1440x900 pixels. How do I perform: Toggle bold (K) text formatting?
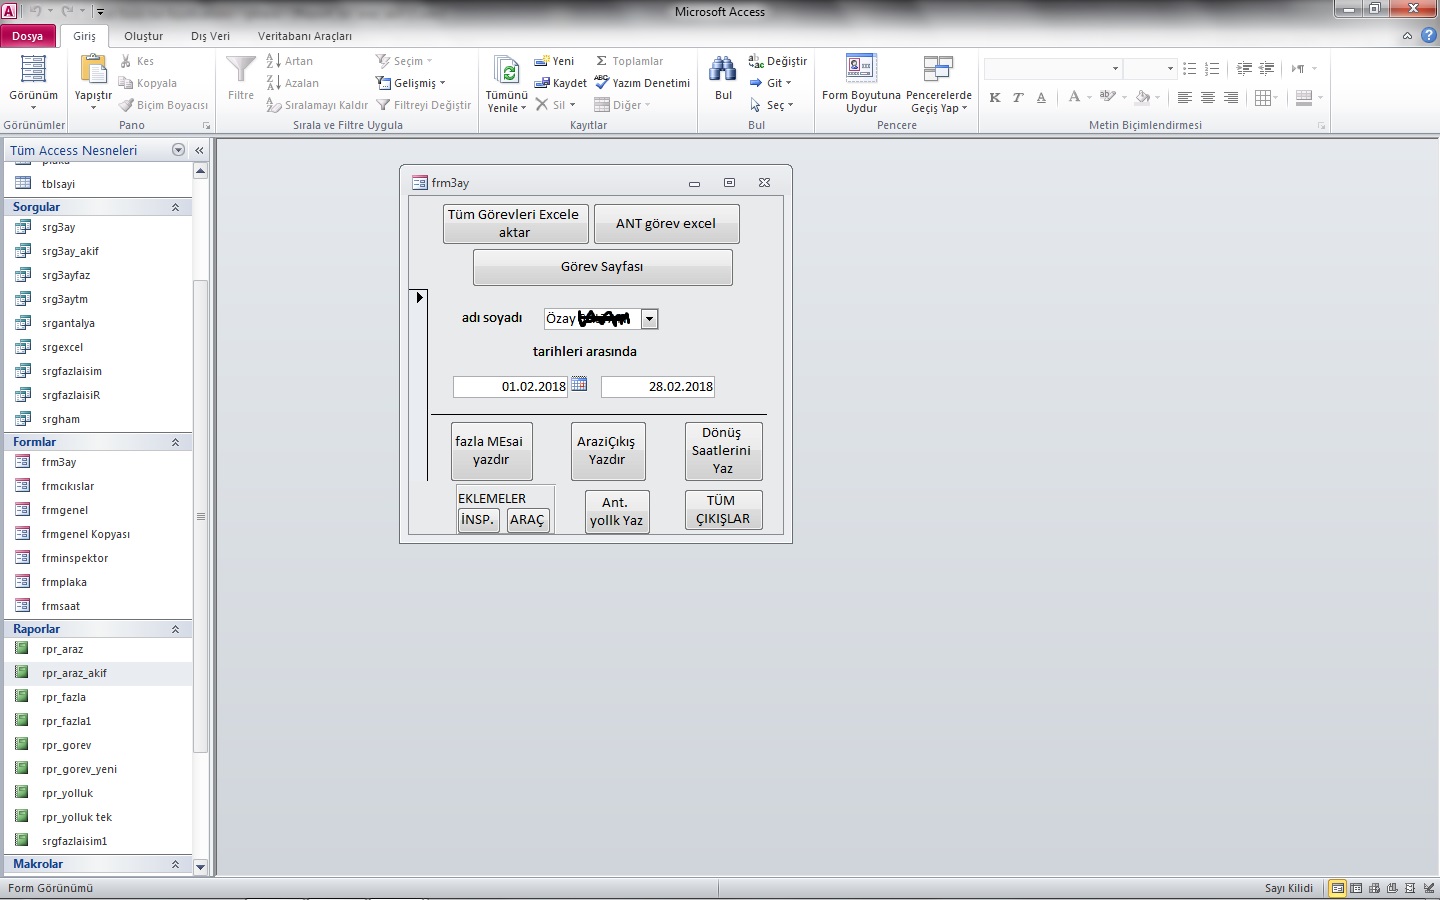tap(994, 97)
